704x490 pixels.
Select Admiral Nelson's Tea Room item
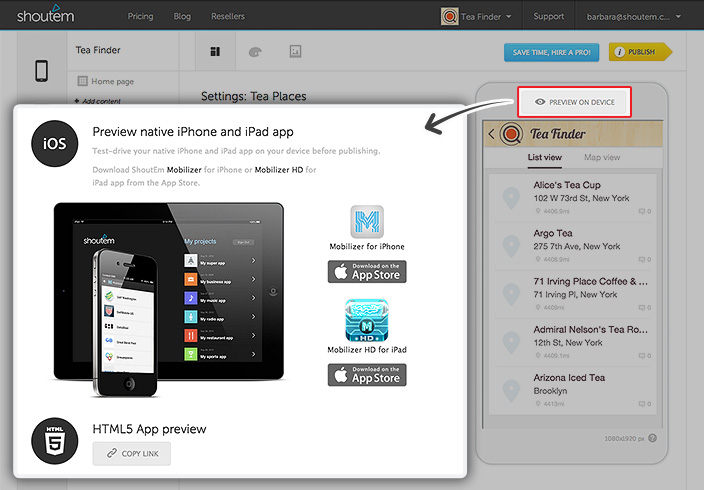pos(572,342)
